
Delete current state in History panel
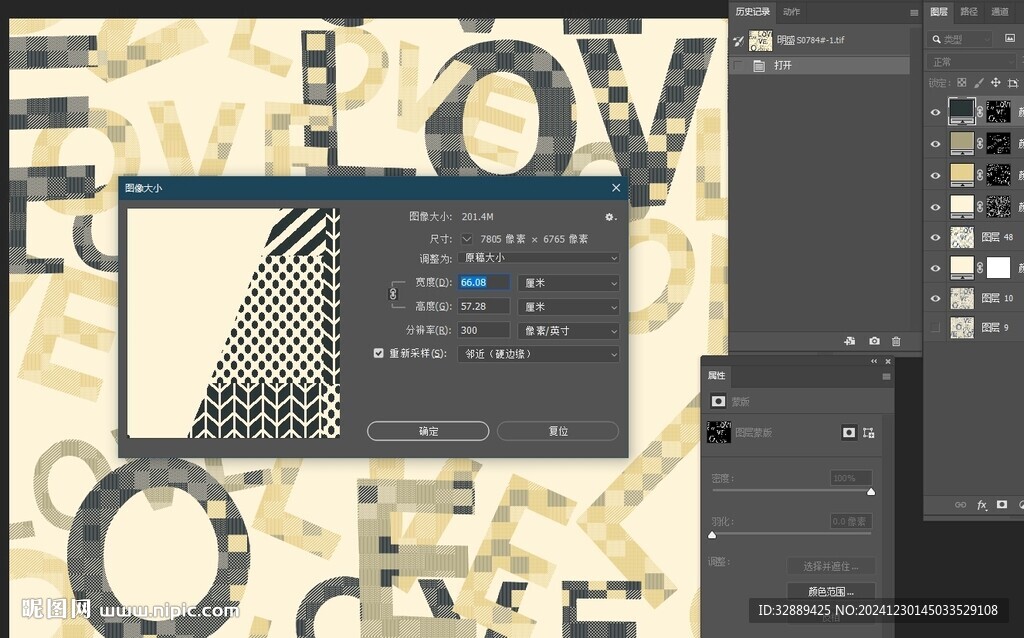(896, 341)
